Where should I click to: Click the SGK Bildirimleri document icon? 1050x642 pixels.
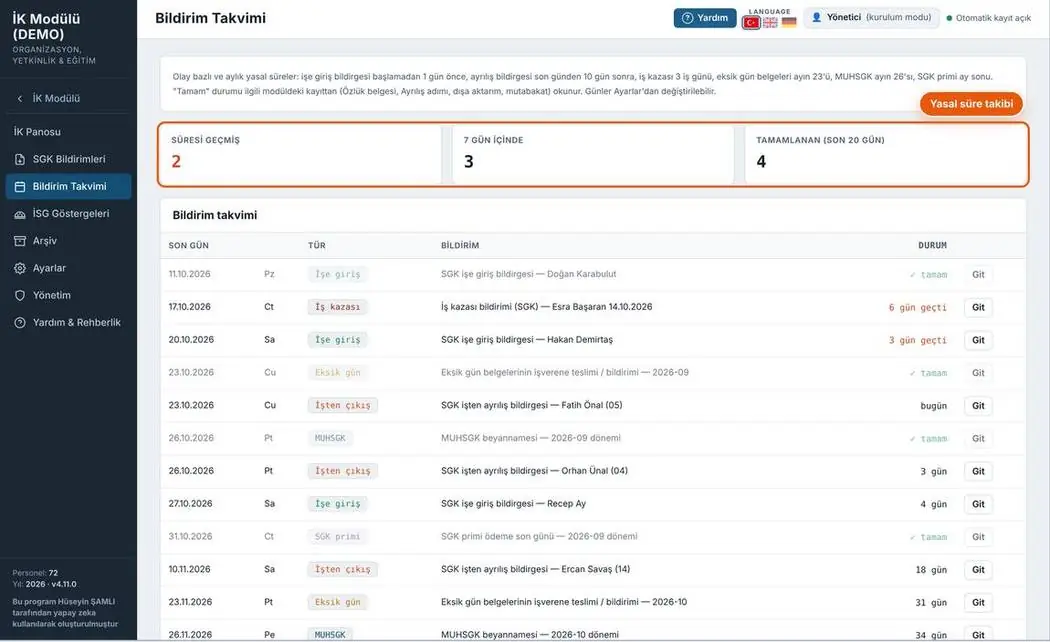[x=20, y=159]
